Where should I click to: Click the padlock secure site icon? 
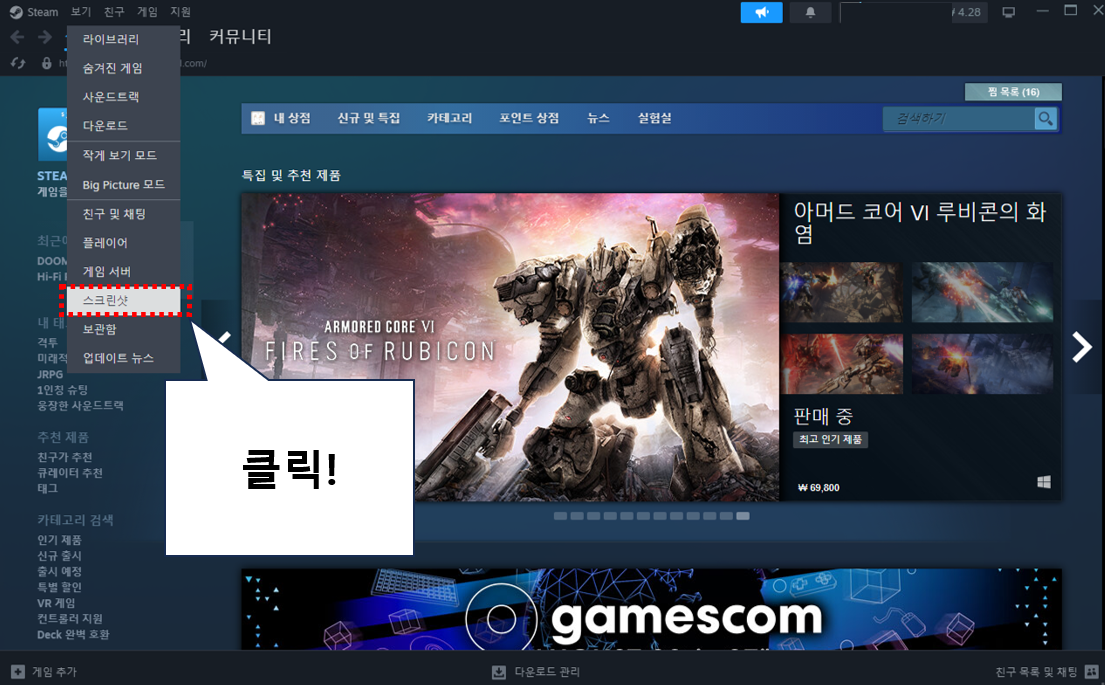47,63
